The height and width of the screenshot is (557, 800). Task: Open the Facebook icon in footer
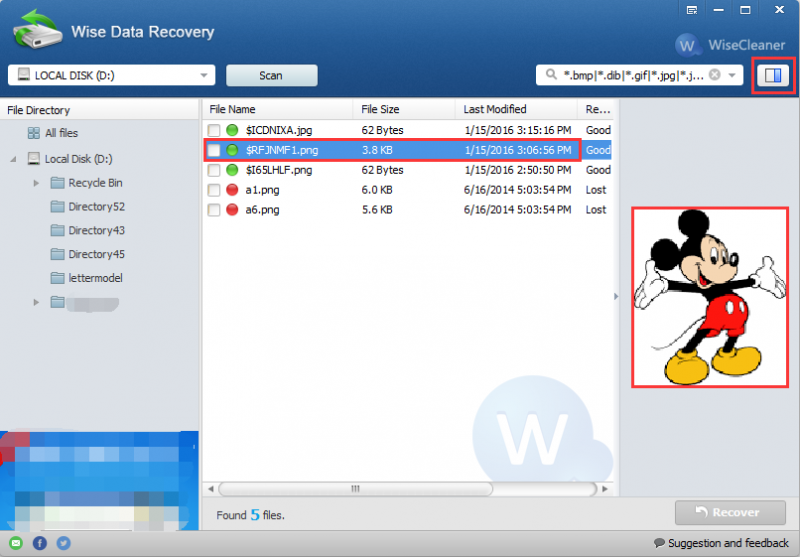(x=40, y=543)
